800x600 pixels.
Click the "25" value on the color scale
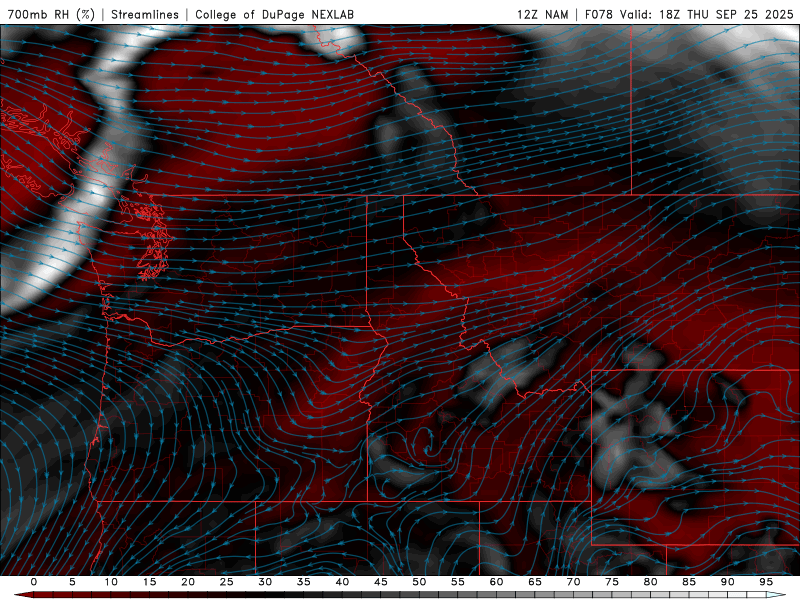click(227, 582)
